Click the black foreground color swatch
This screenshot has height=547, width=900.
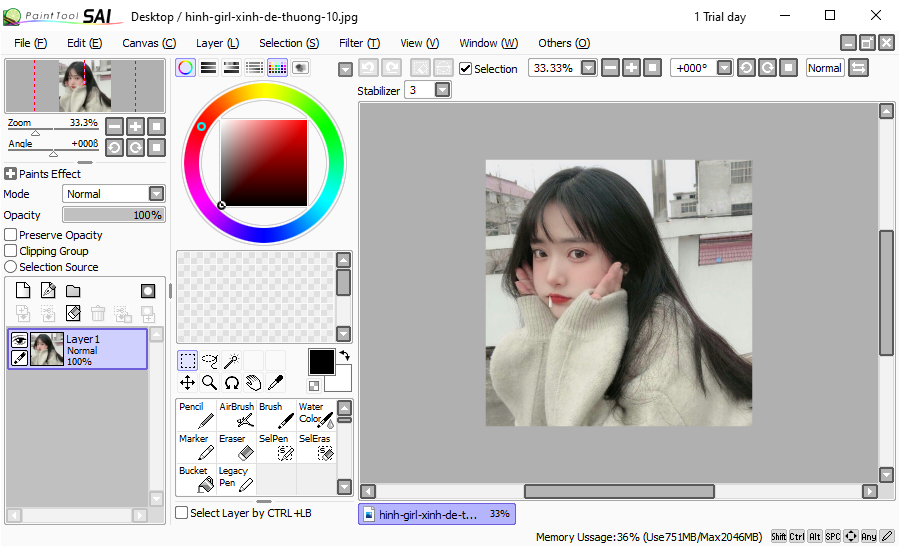tap(321, 362)
